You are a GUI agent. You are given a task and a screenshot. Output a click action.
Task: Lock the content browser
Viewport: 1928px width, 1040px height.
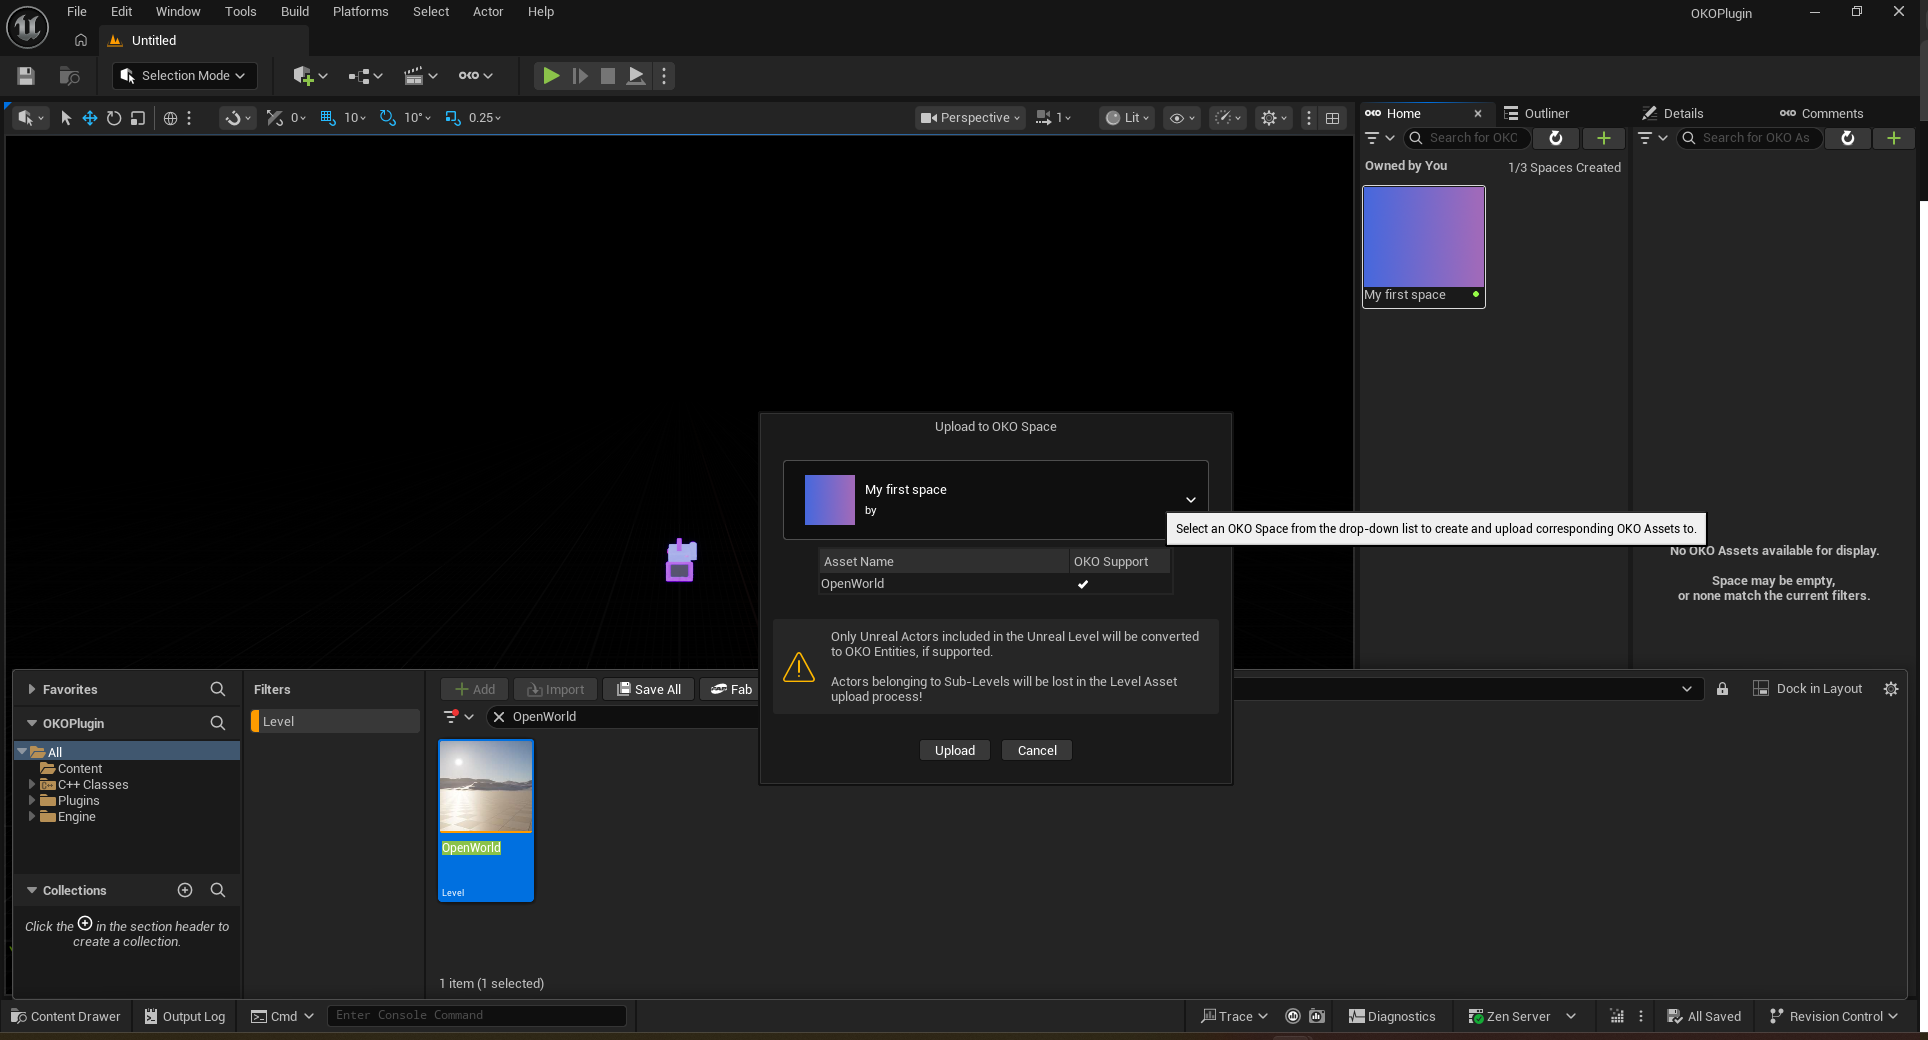[x=1722, y=689]
